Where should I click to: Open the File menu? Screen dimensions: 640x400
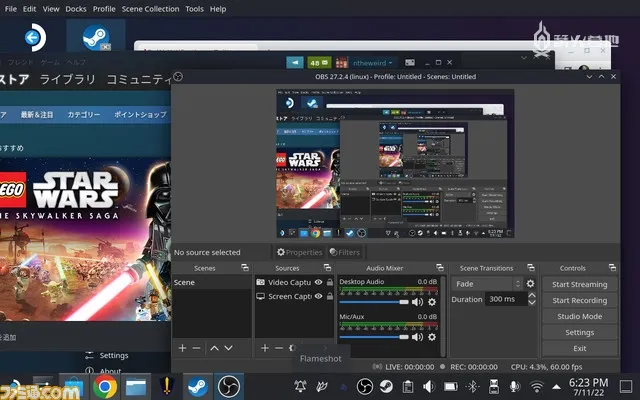[11, 9]
